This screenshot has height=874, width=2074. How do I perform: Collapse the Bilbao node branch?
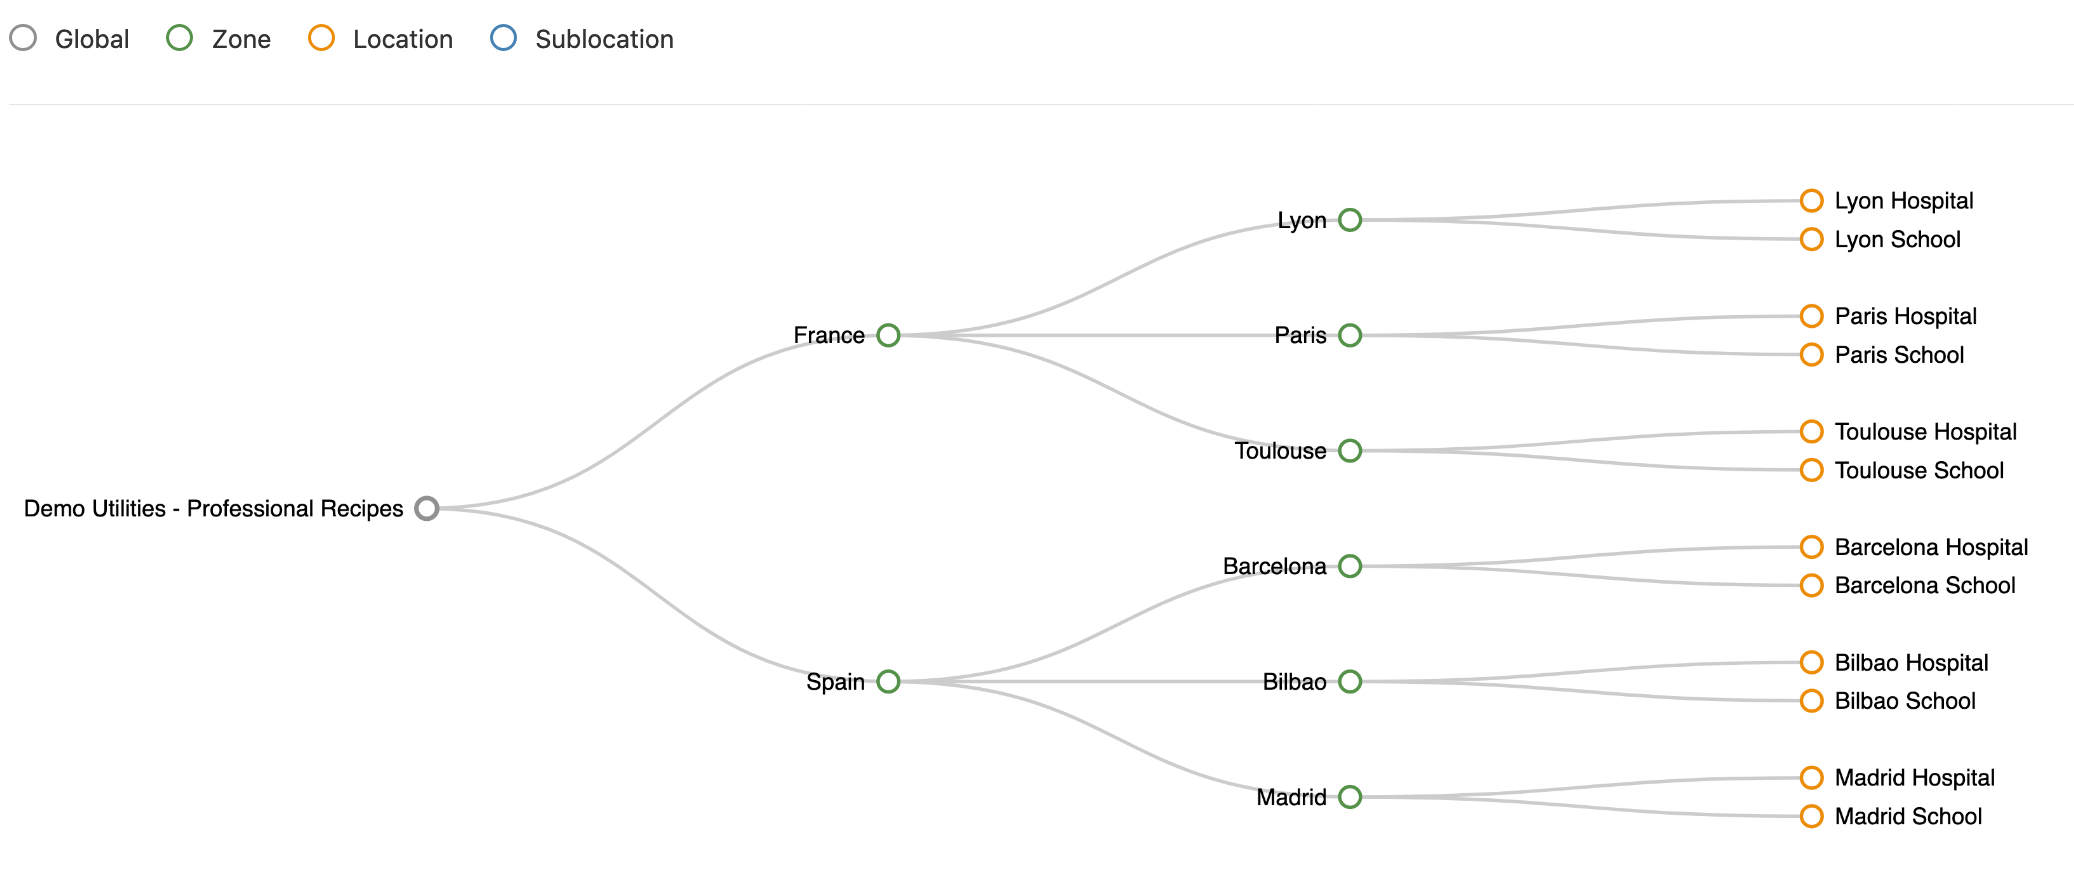[x=1350, y=681]
